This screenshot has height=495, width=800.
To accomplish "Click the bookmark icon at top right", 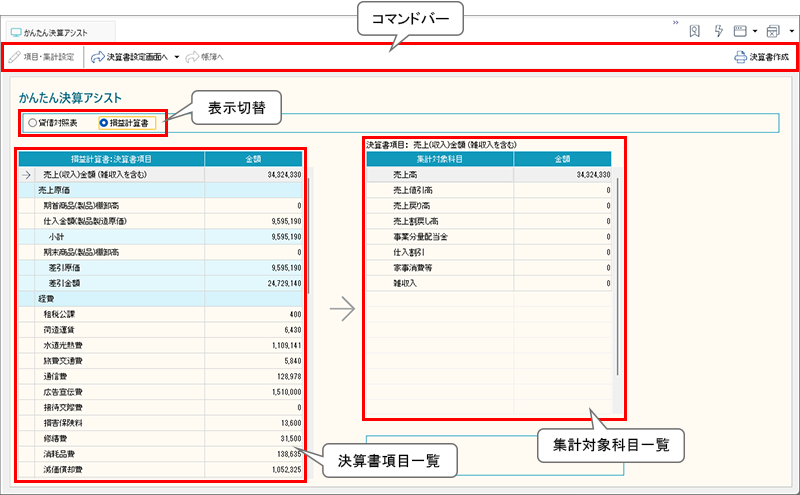I will (694, 31).
